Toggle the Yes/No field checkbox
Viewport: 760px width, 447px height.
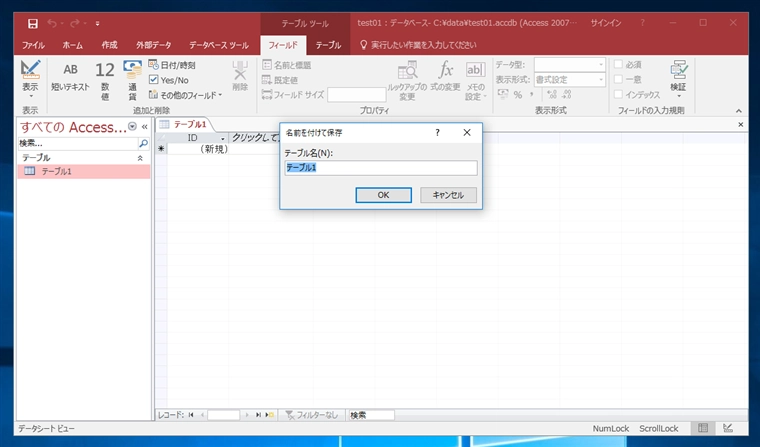pos(154,80)
